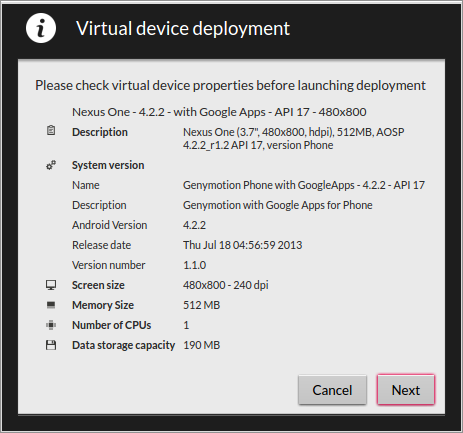Click the clipboard icon beside Description

click(x=51, y=130)
